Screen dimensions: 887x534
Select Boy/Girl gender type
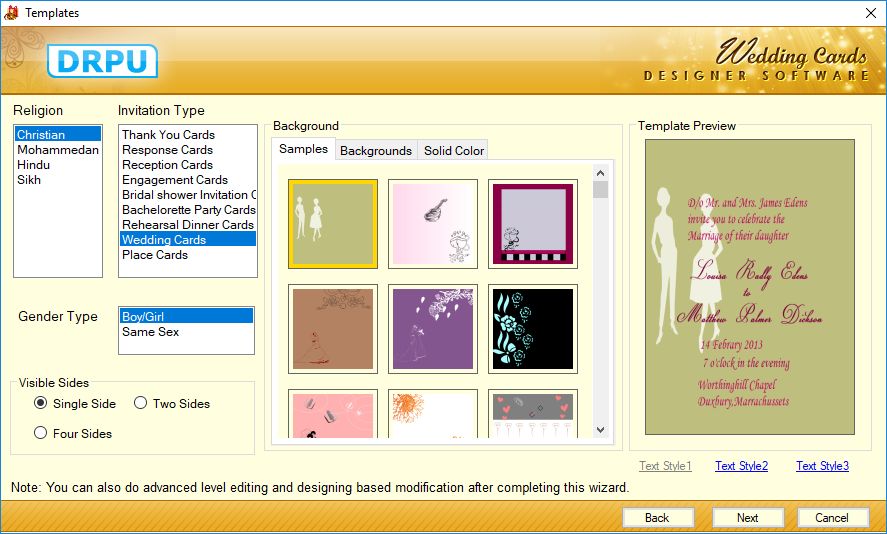(186, 316)
